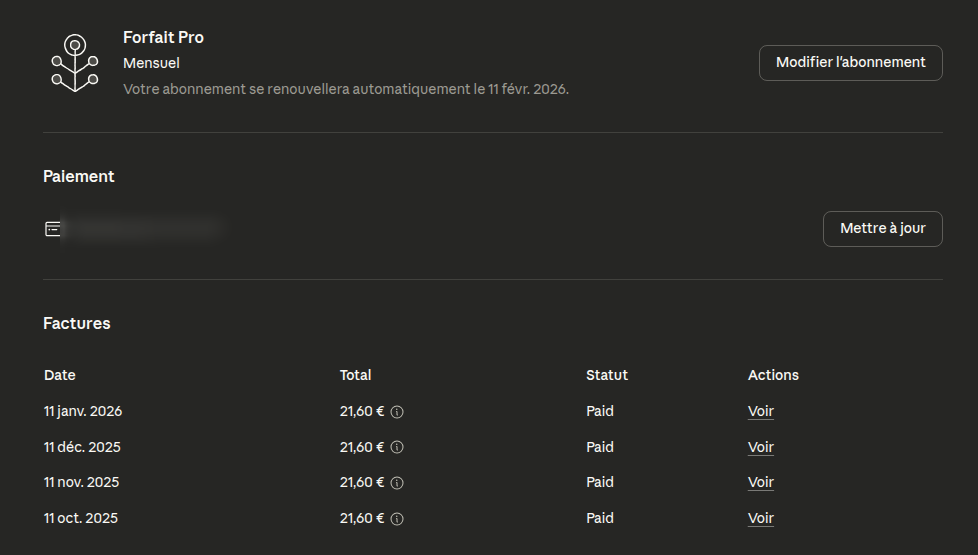Viewport: 978px width, 555px height.
Task: Click the Forfait Pro plan title
Action: pos(163,37)
